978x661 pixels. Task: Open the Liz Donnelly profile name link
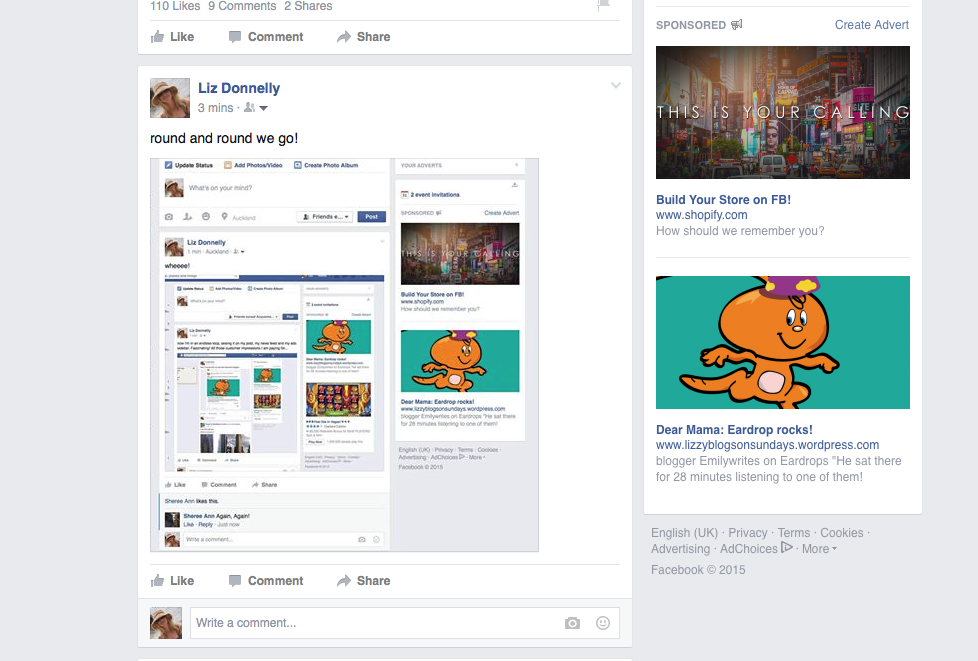coord(239,88)
